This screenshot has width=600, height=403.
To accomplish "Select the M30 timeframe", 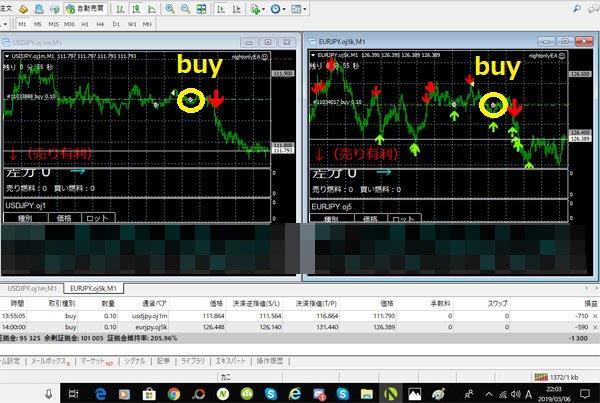I will pos(69,24).
